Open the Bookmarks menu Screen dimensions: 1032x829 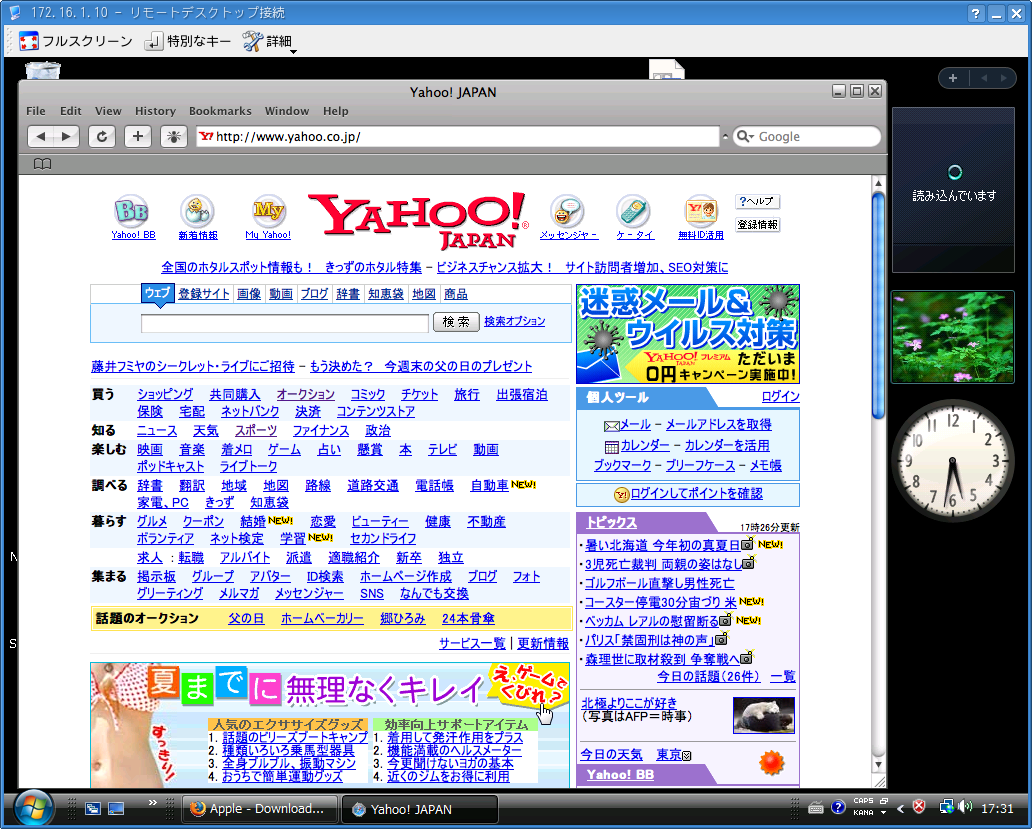coord(220,111)
